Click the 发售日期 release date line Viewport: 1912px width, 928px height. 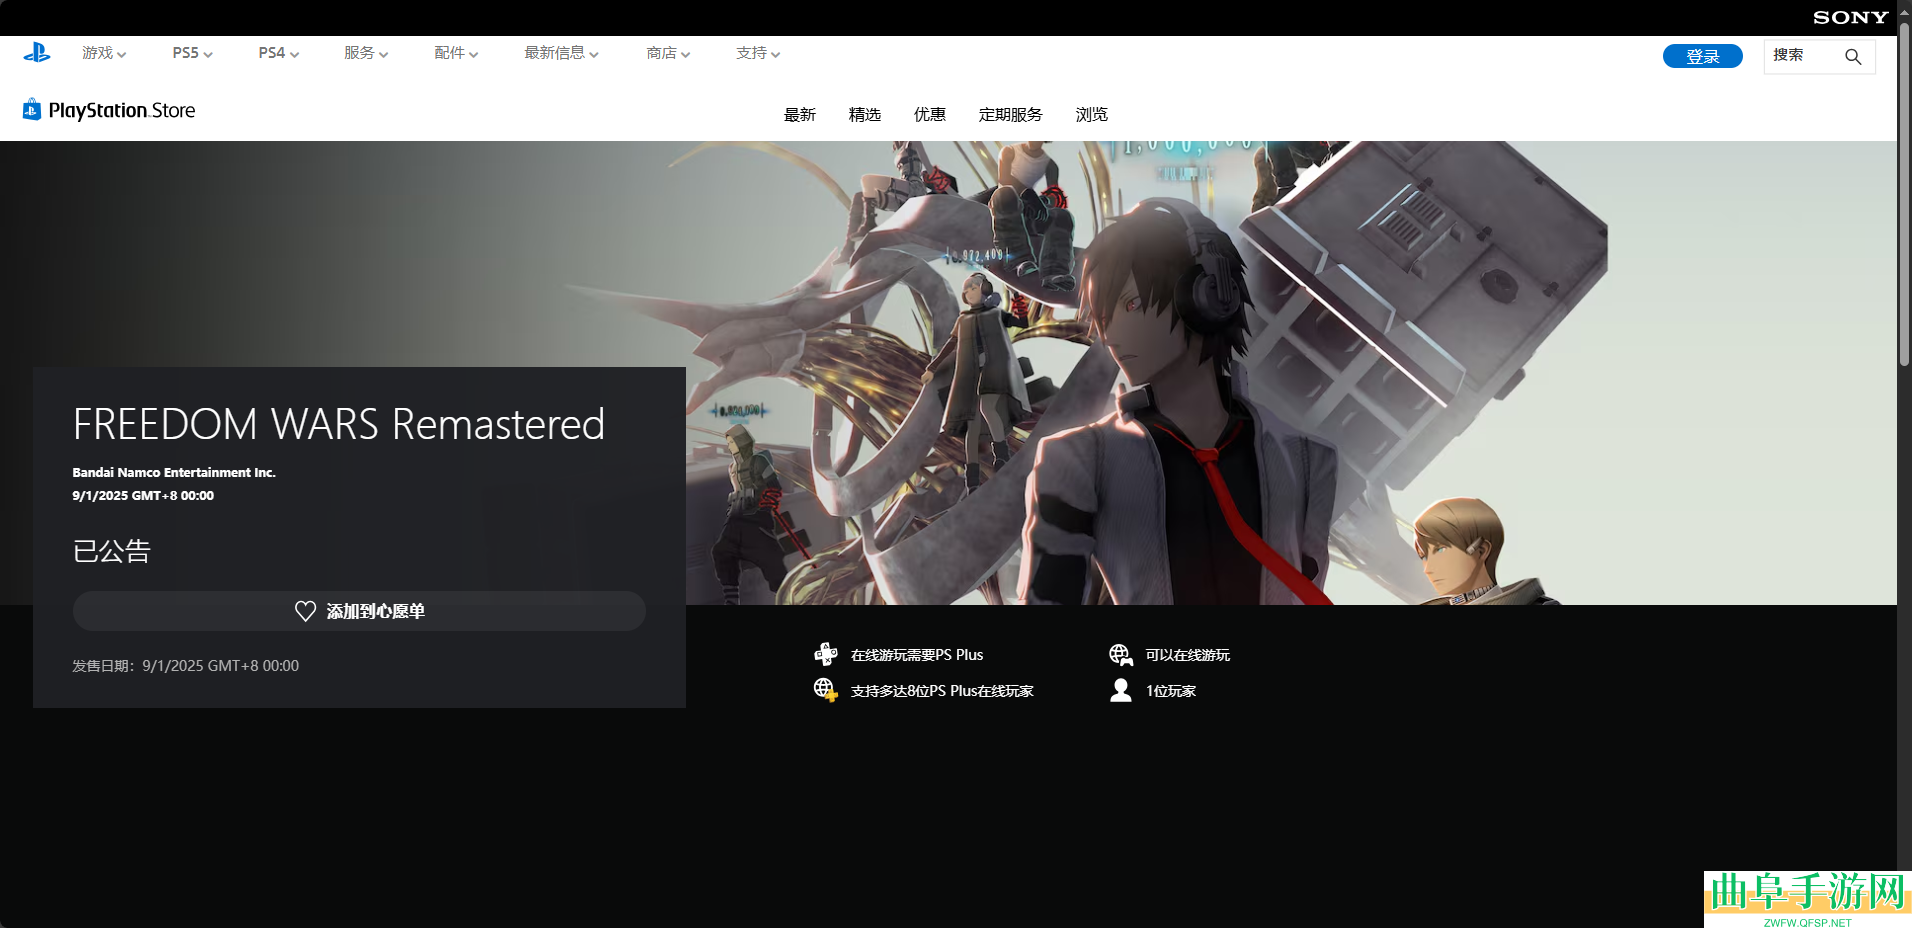click(186, 666)
